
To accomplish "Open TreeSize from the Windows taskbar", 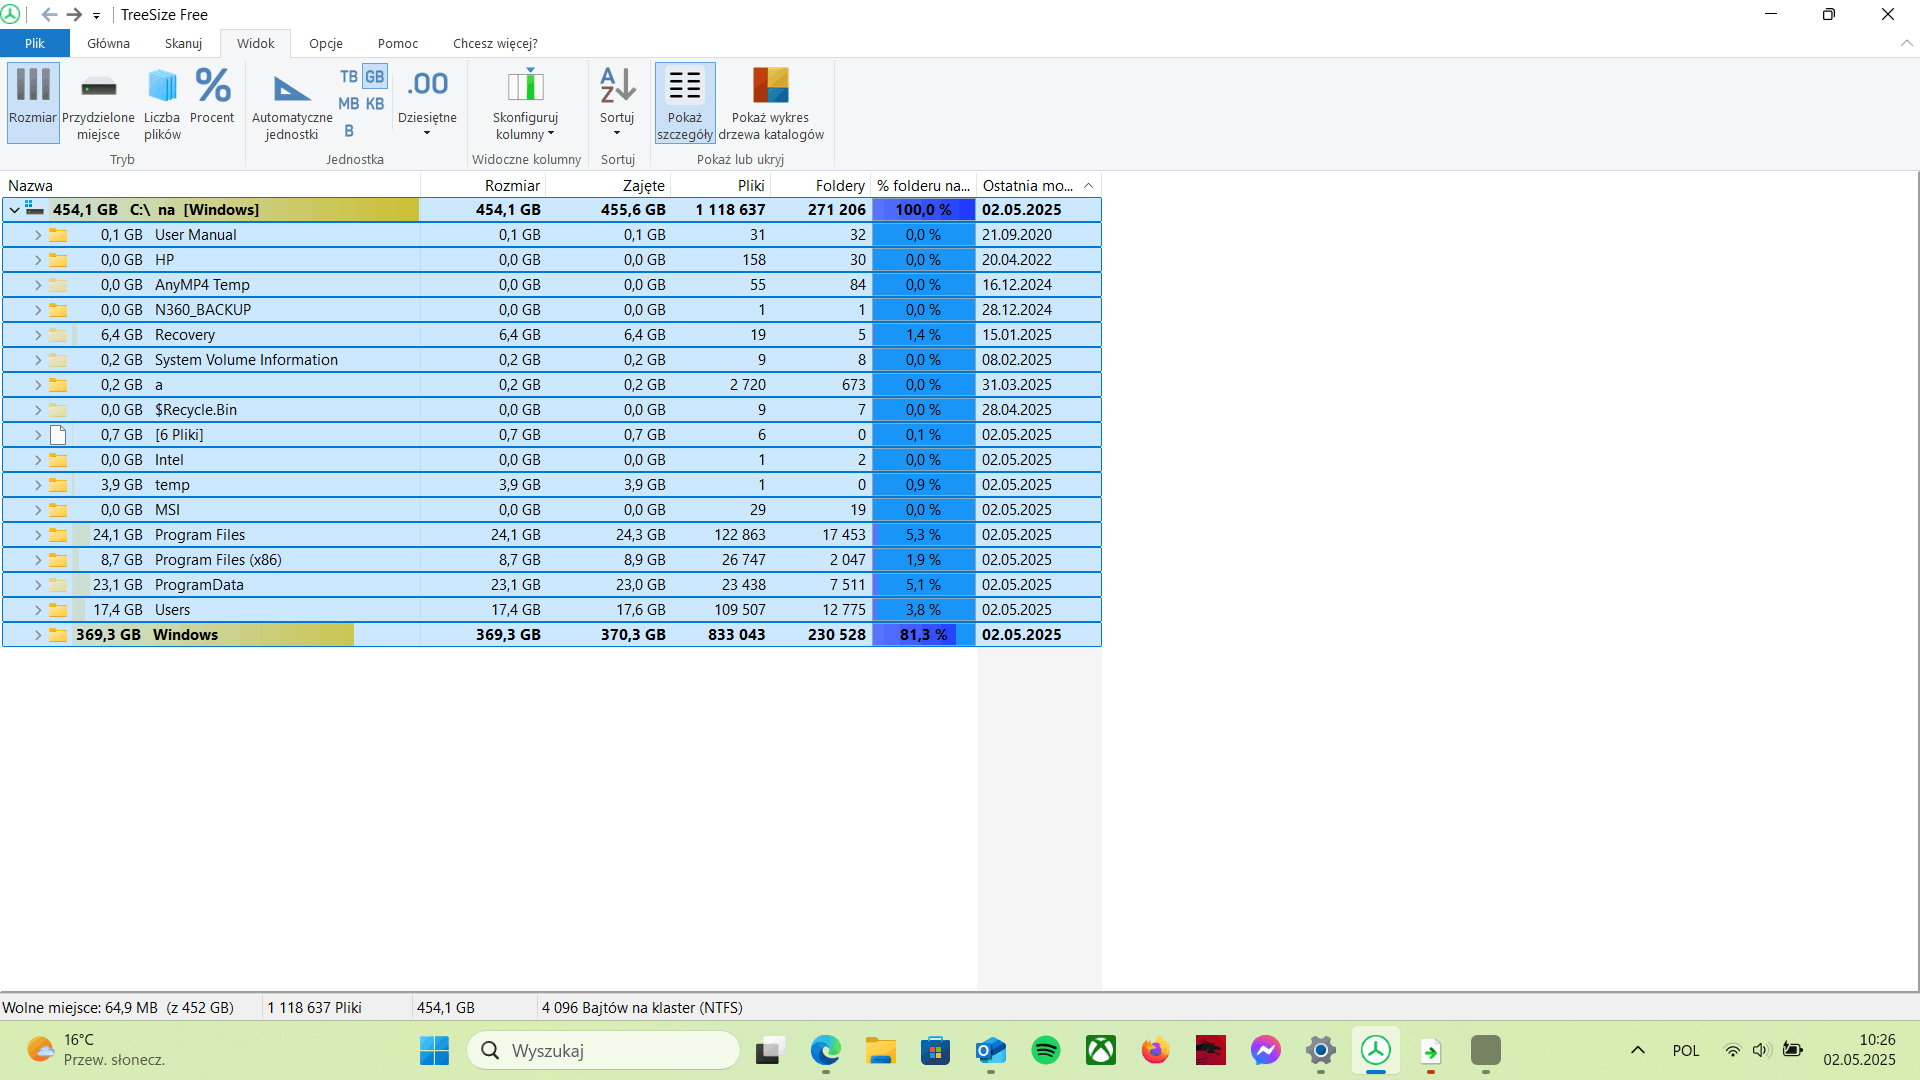I will tap(1376, 1050).
